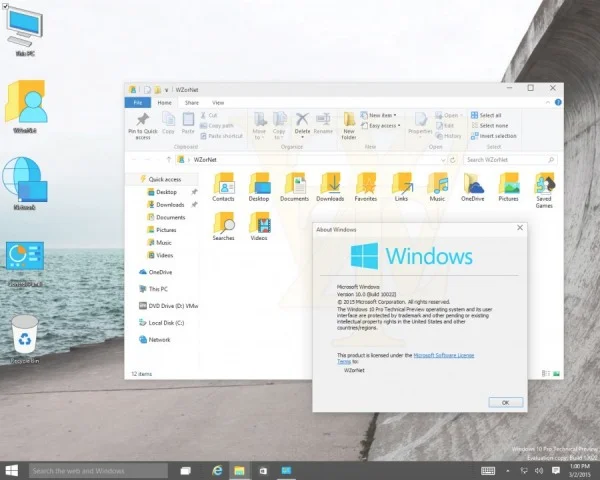Open the Pictures folder in file list
The width and height of the screenshot is (600, 480).
tap(508, 187)
